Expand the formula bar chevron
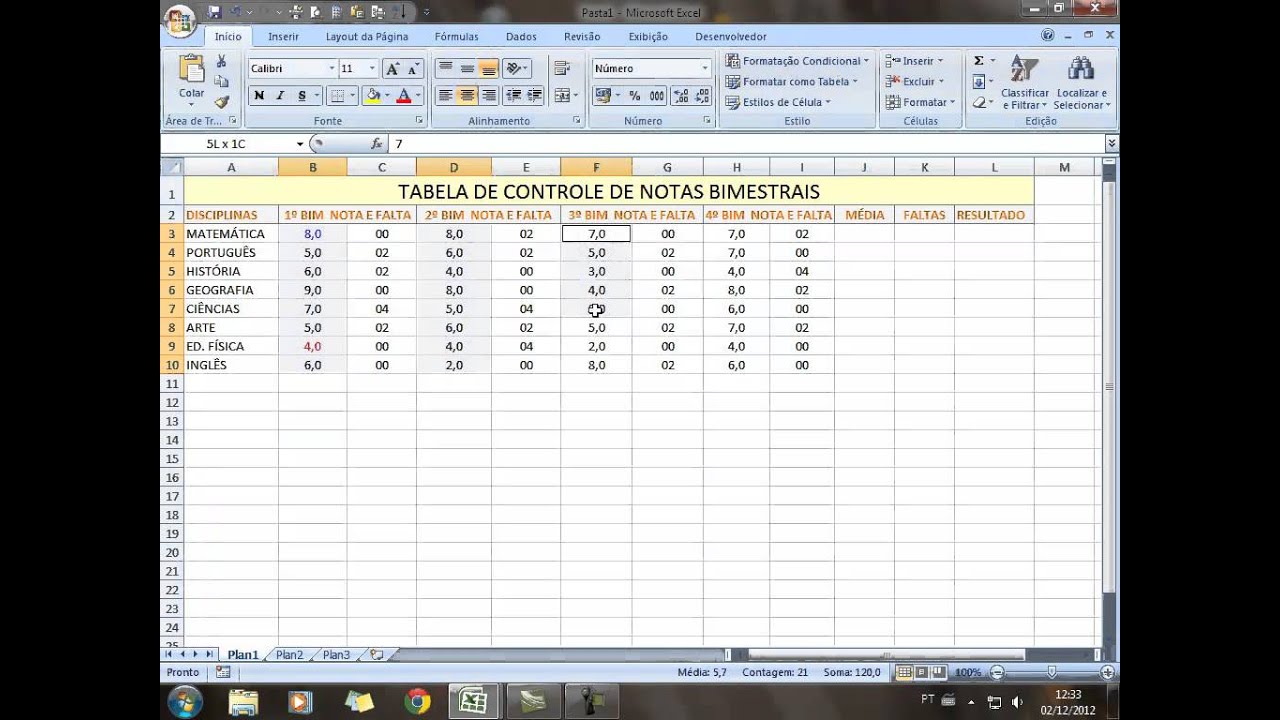Viewport: 1280px width, 720px height. pos(1111,144)
